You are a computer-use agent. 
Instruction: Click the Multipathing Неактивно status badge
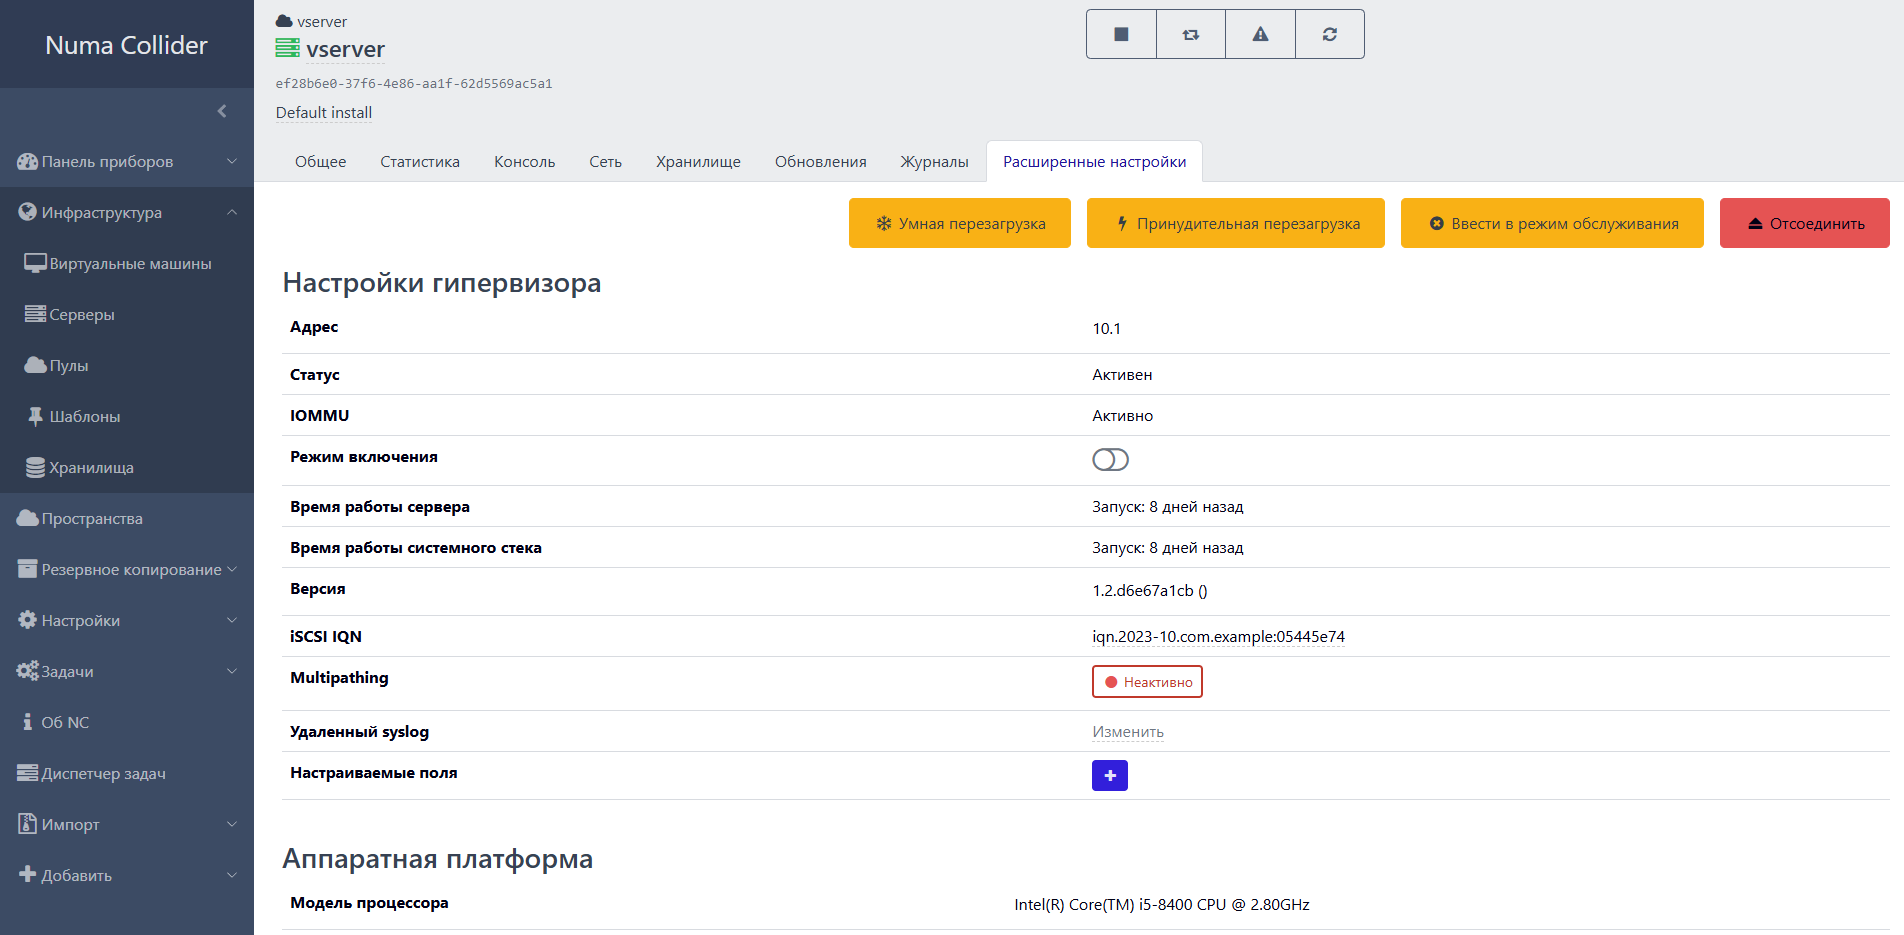pyautogui.click(x=1147, y=682)
